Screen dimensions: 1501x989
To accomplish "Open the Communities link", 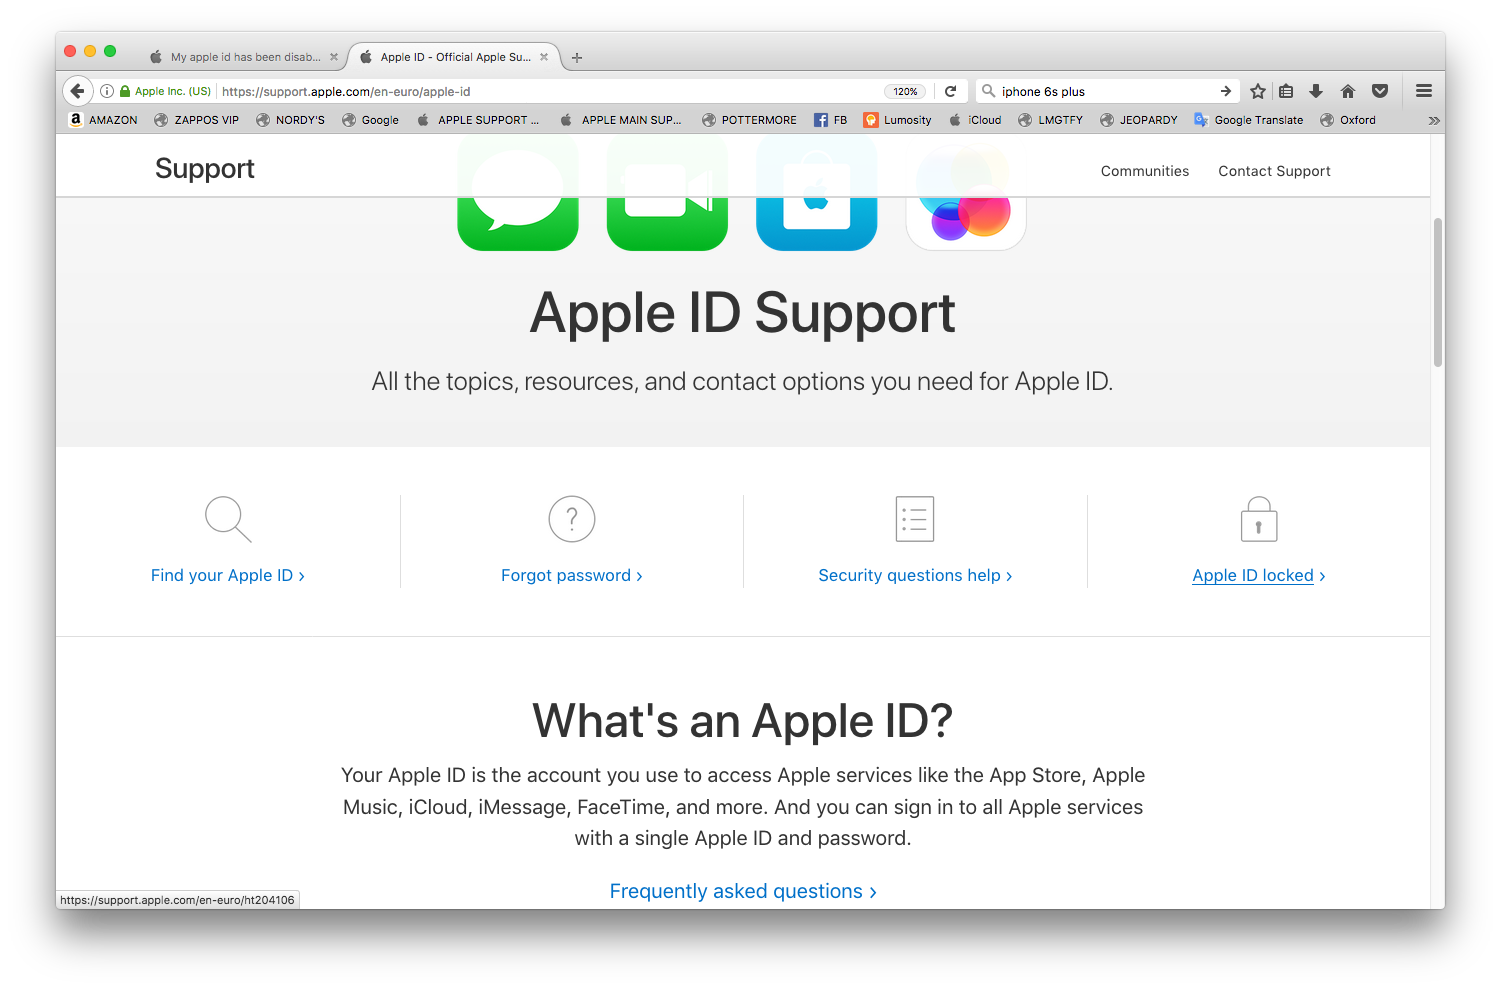I will [x=1145, y=171].
